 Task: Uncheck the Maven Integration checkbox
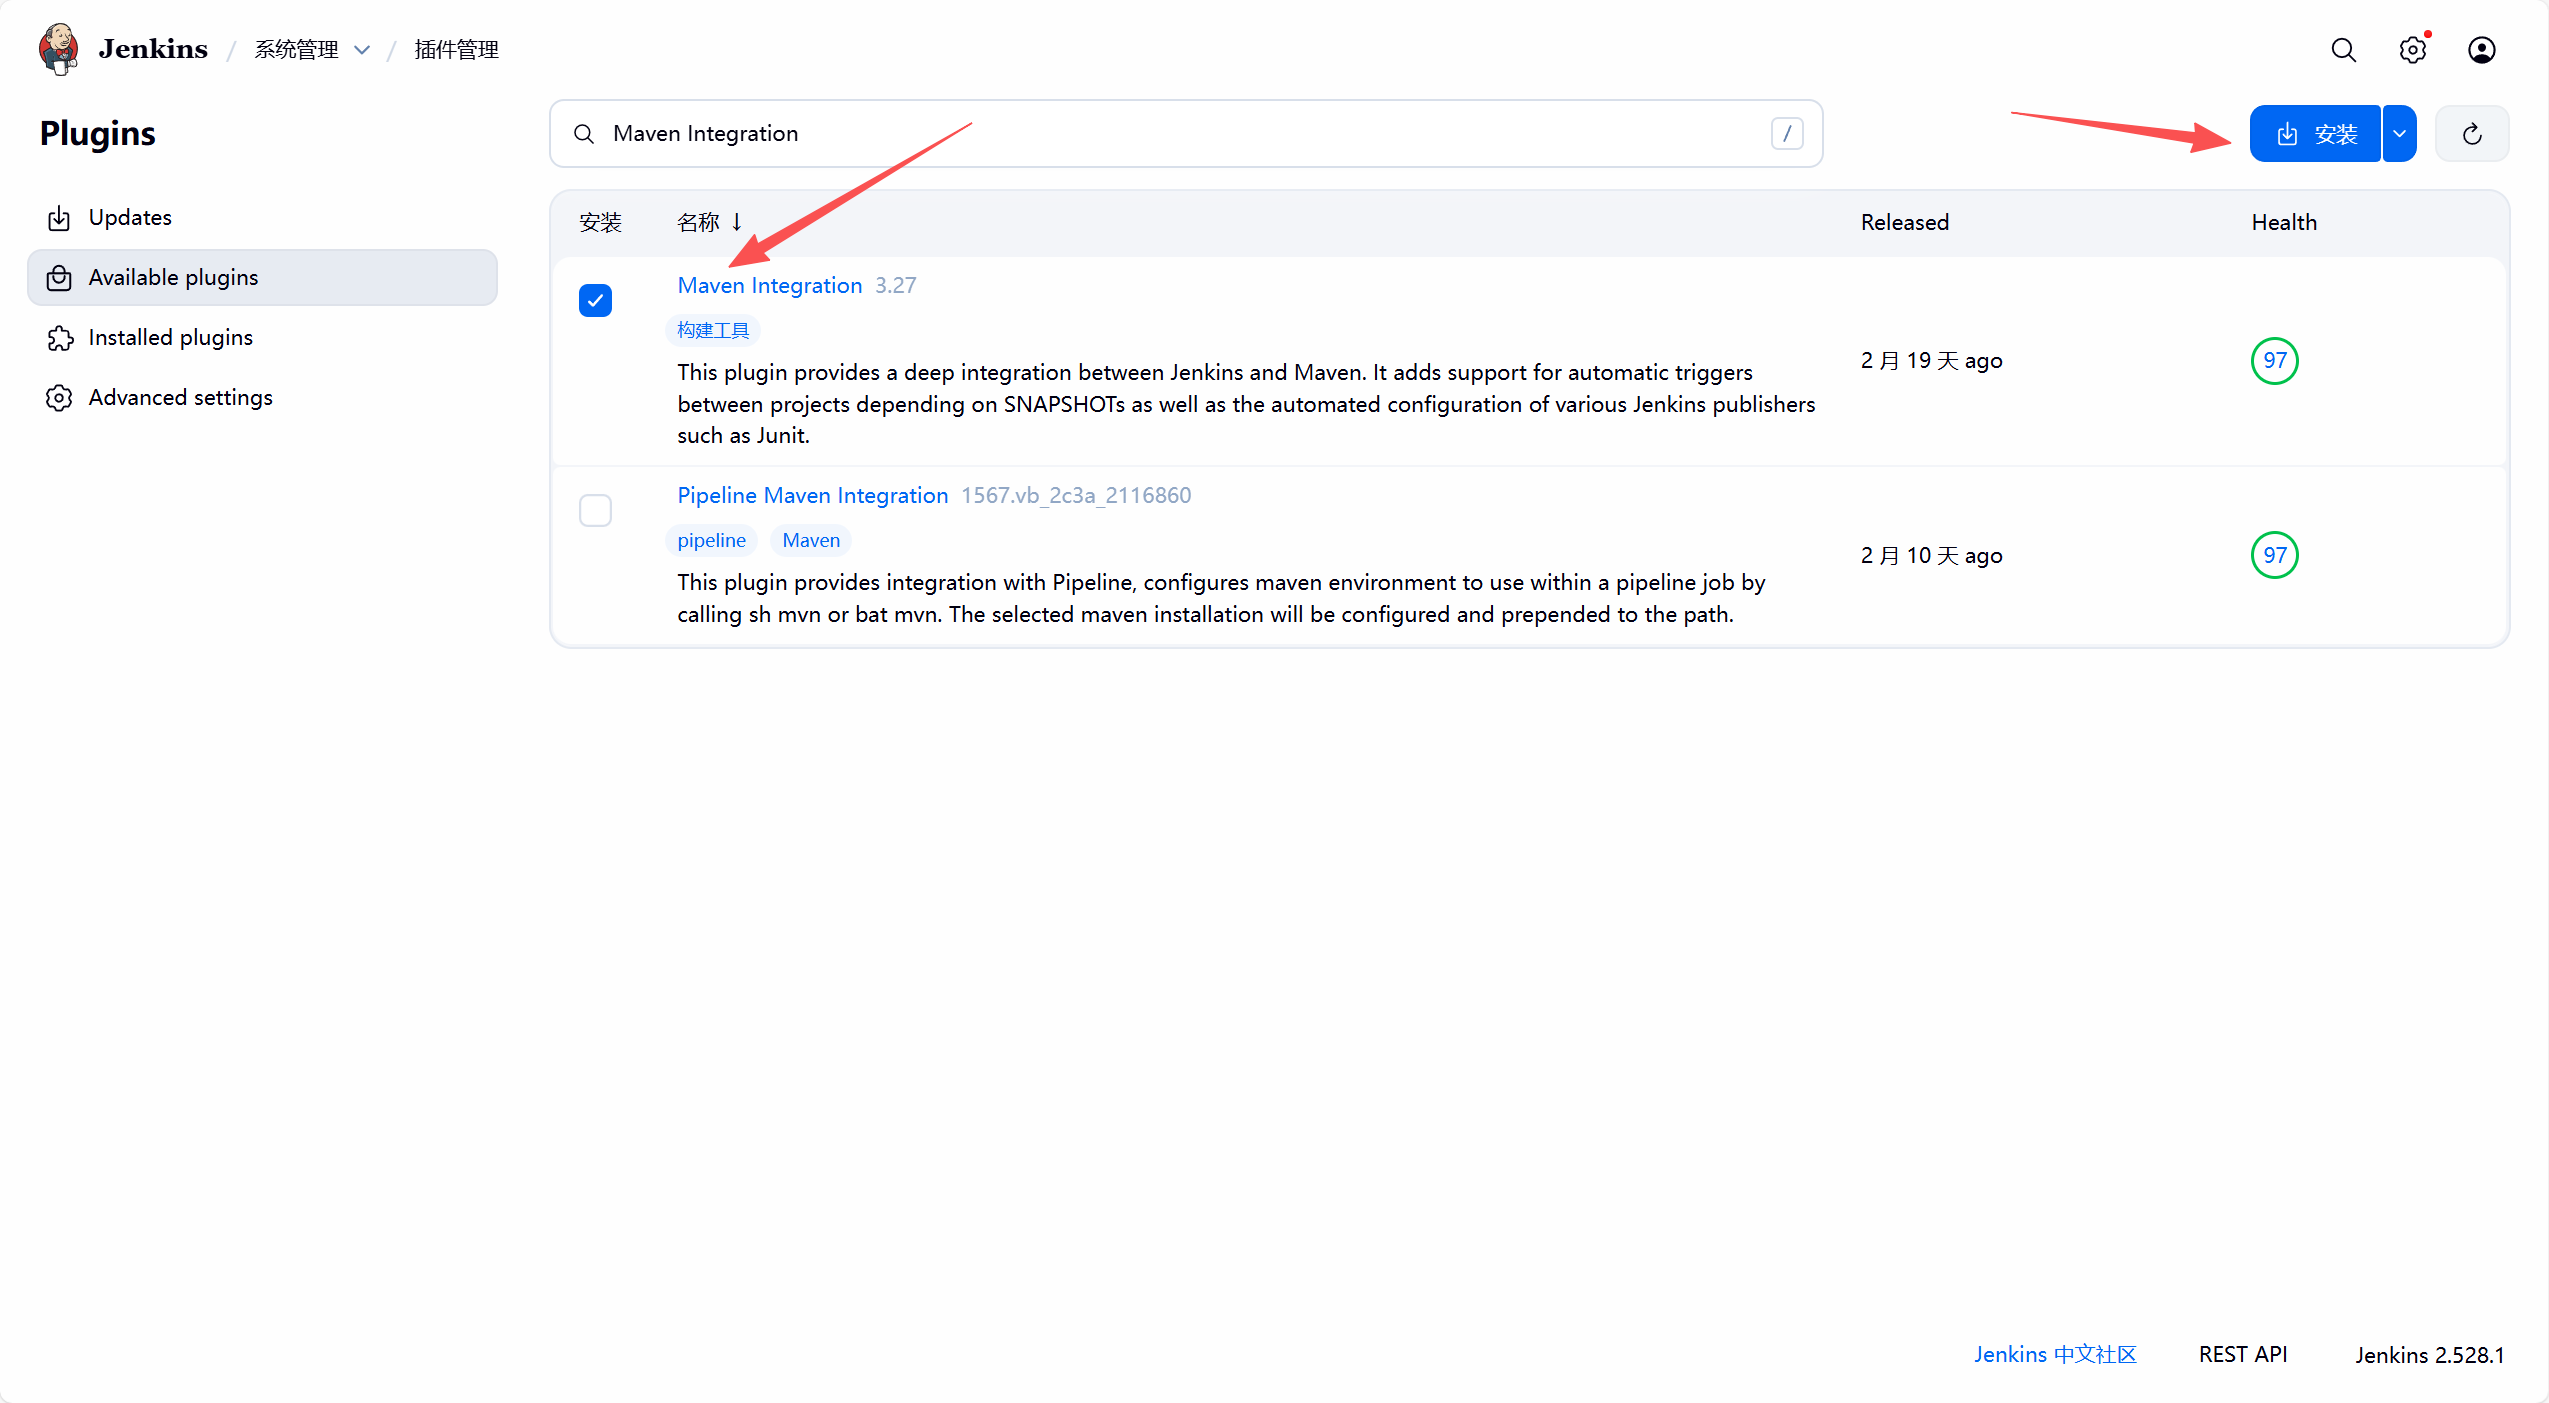point(595,300)
